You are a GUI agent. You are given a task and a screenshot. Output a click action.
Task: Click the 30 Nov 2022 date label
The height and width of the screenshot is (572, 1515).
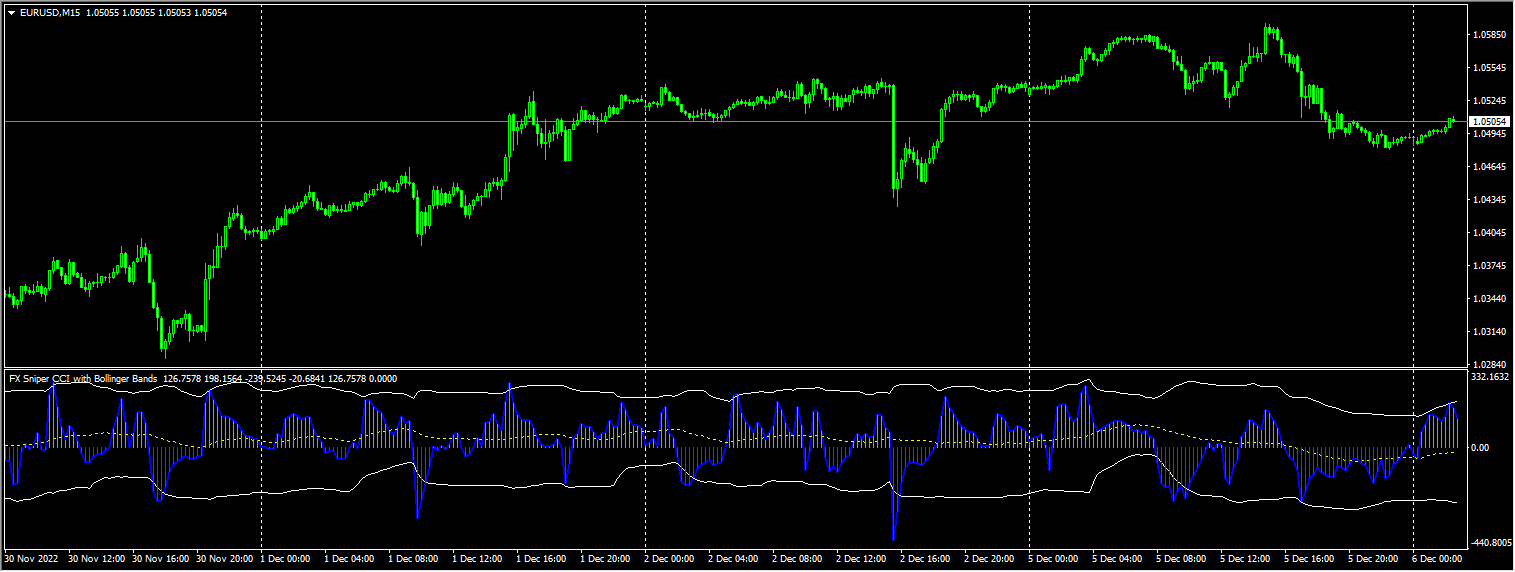[32, 558]
